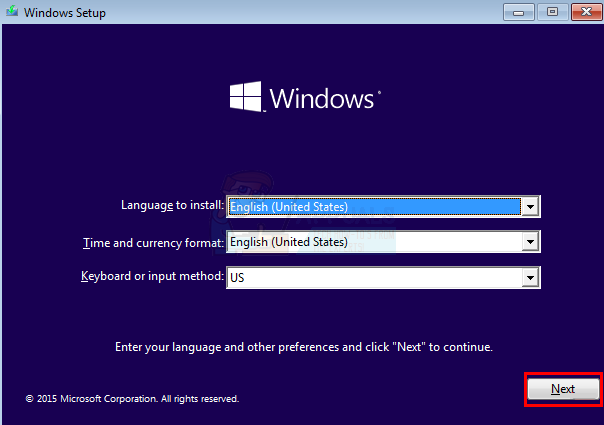Click the 'Language to install:' label
This screenshot has height=425, width=604.
[172, 205]
